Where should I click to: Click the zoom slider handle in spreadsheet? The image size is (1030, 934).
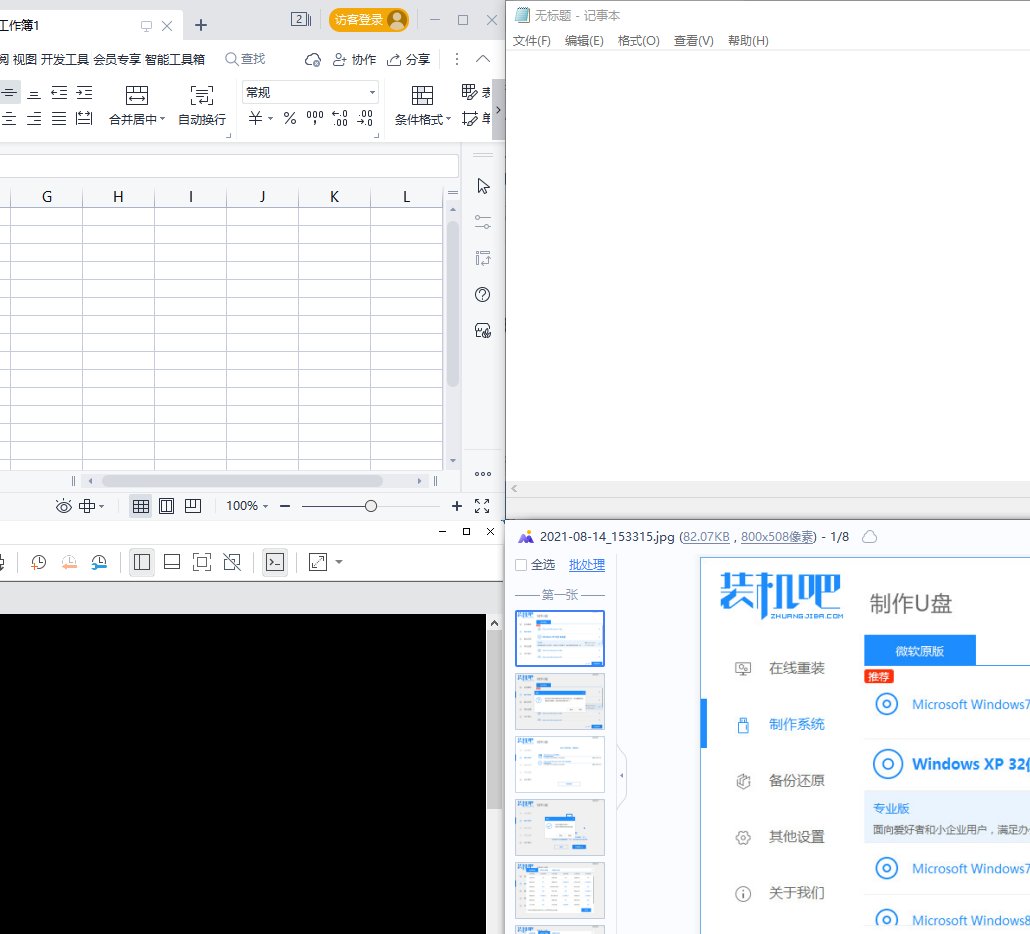coord(371,506)
